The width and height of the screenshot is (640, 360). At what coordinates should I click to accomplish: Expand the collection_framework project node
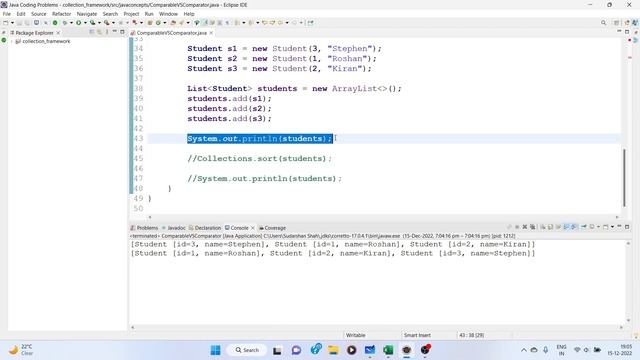point(11,41)
